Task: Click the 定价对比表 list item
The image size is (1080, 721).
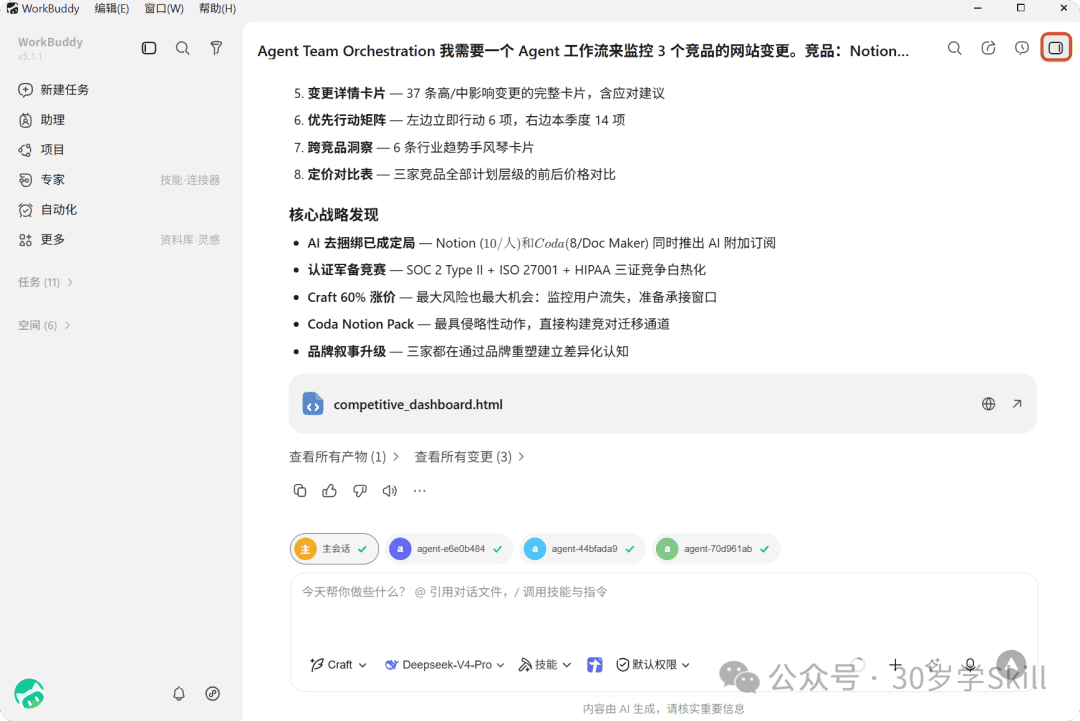Action: click(454, 174)
